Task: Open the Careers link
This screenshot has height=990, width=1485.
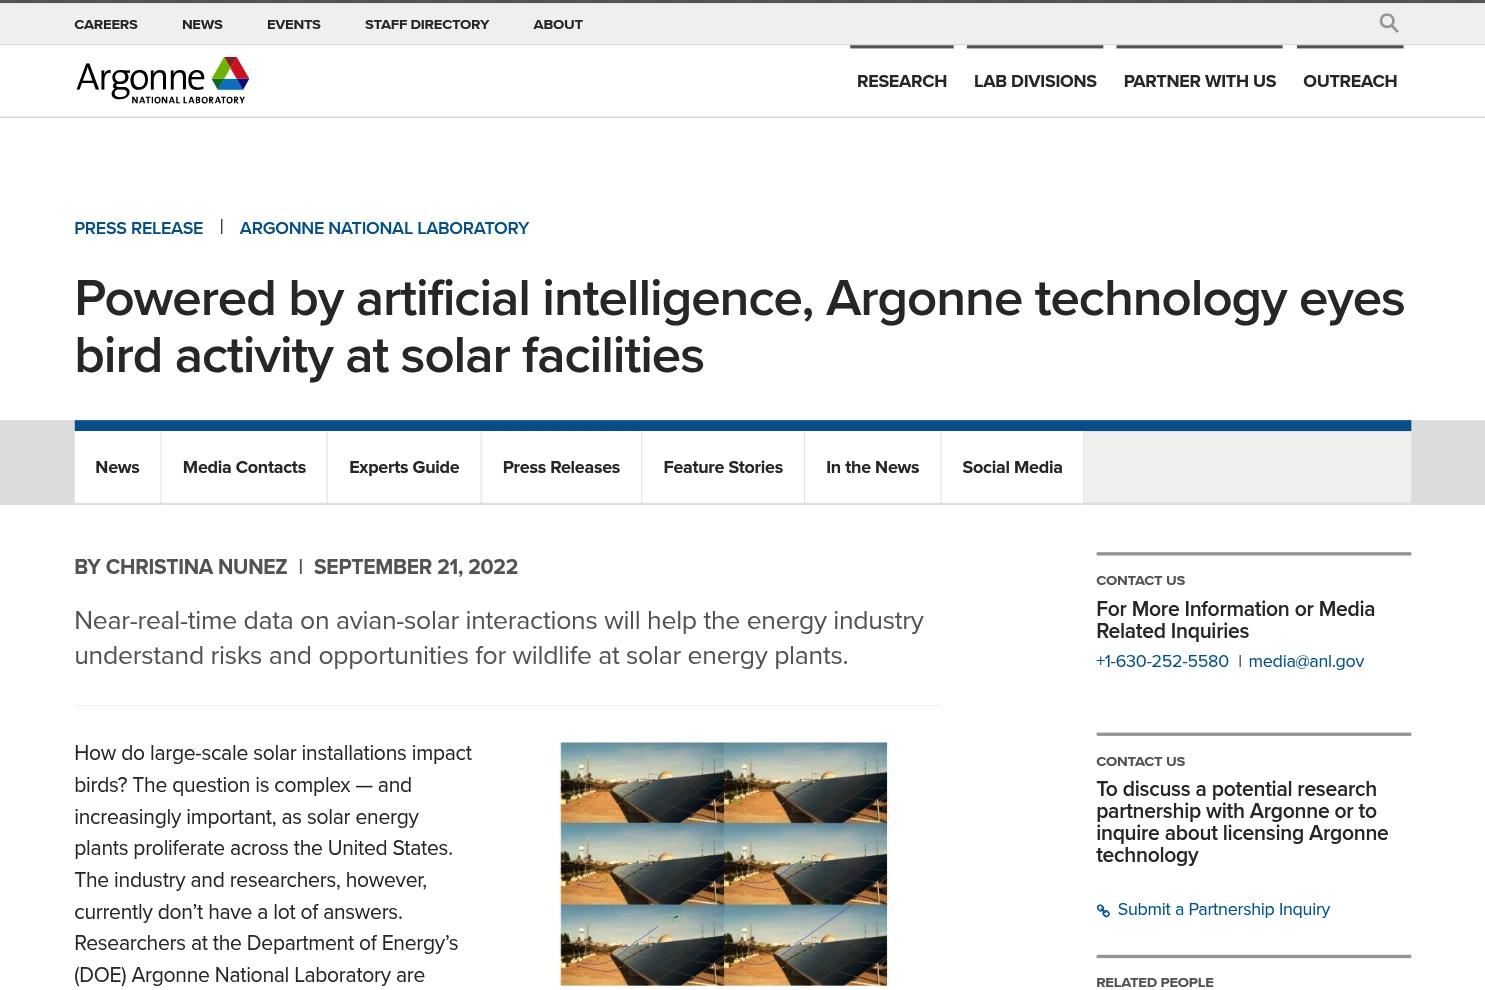Action: point(106,24)
